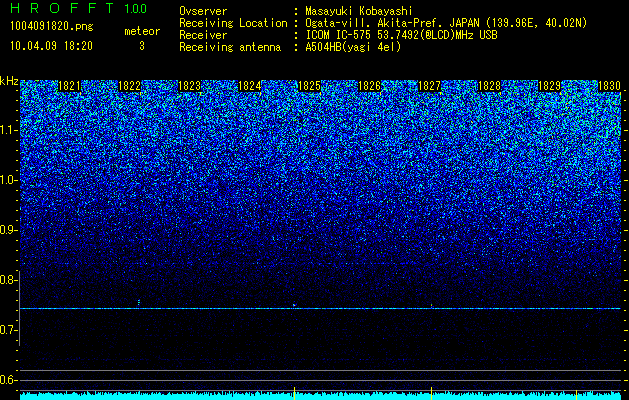This screenshot has width=629, height=400.
Task: Click the 1.1 kHz frequency label
Action: (x=9, y=130)
